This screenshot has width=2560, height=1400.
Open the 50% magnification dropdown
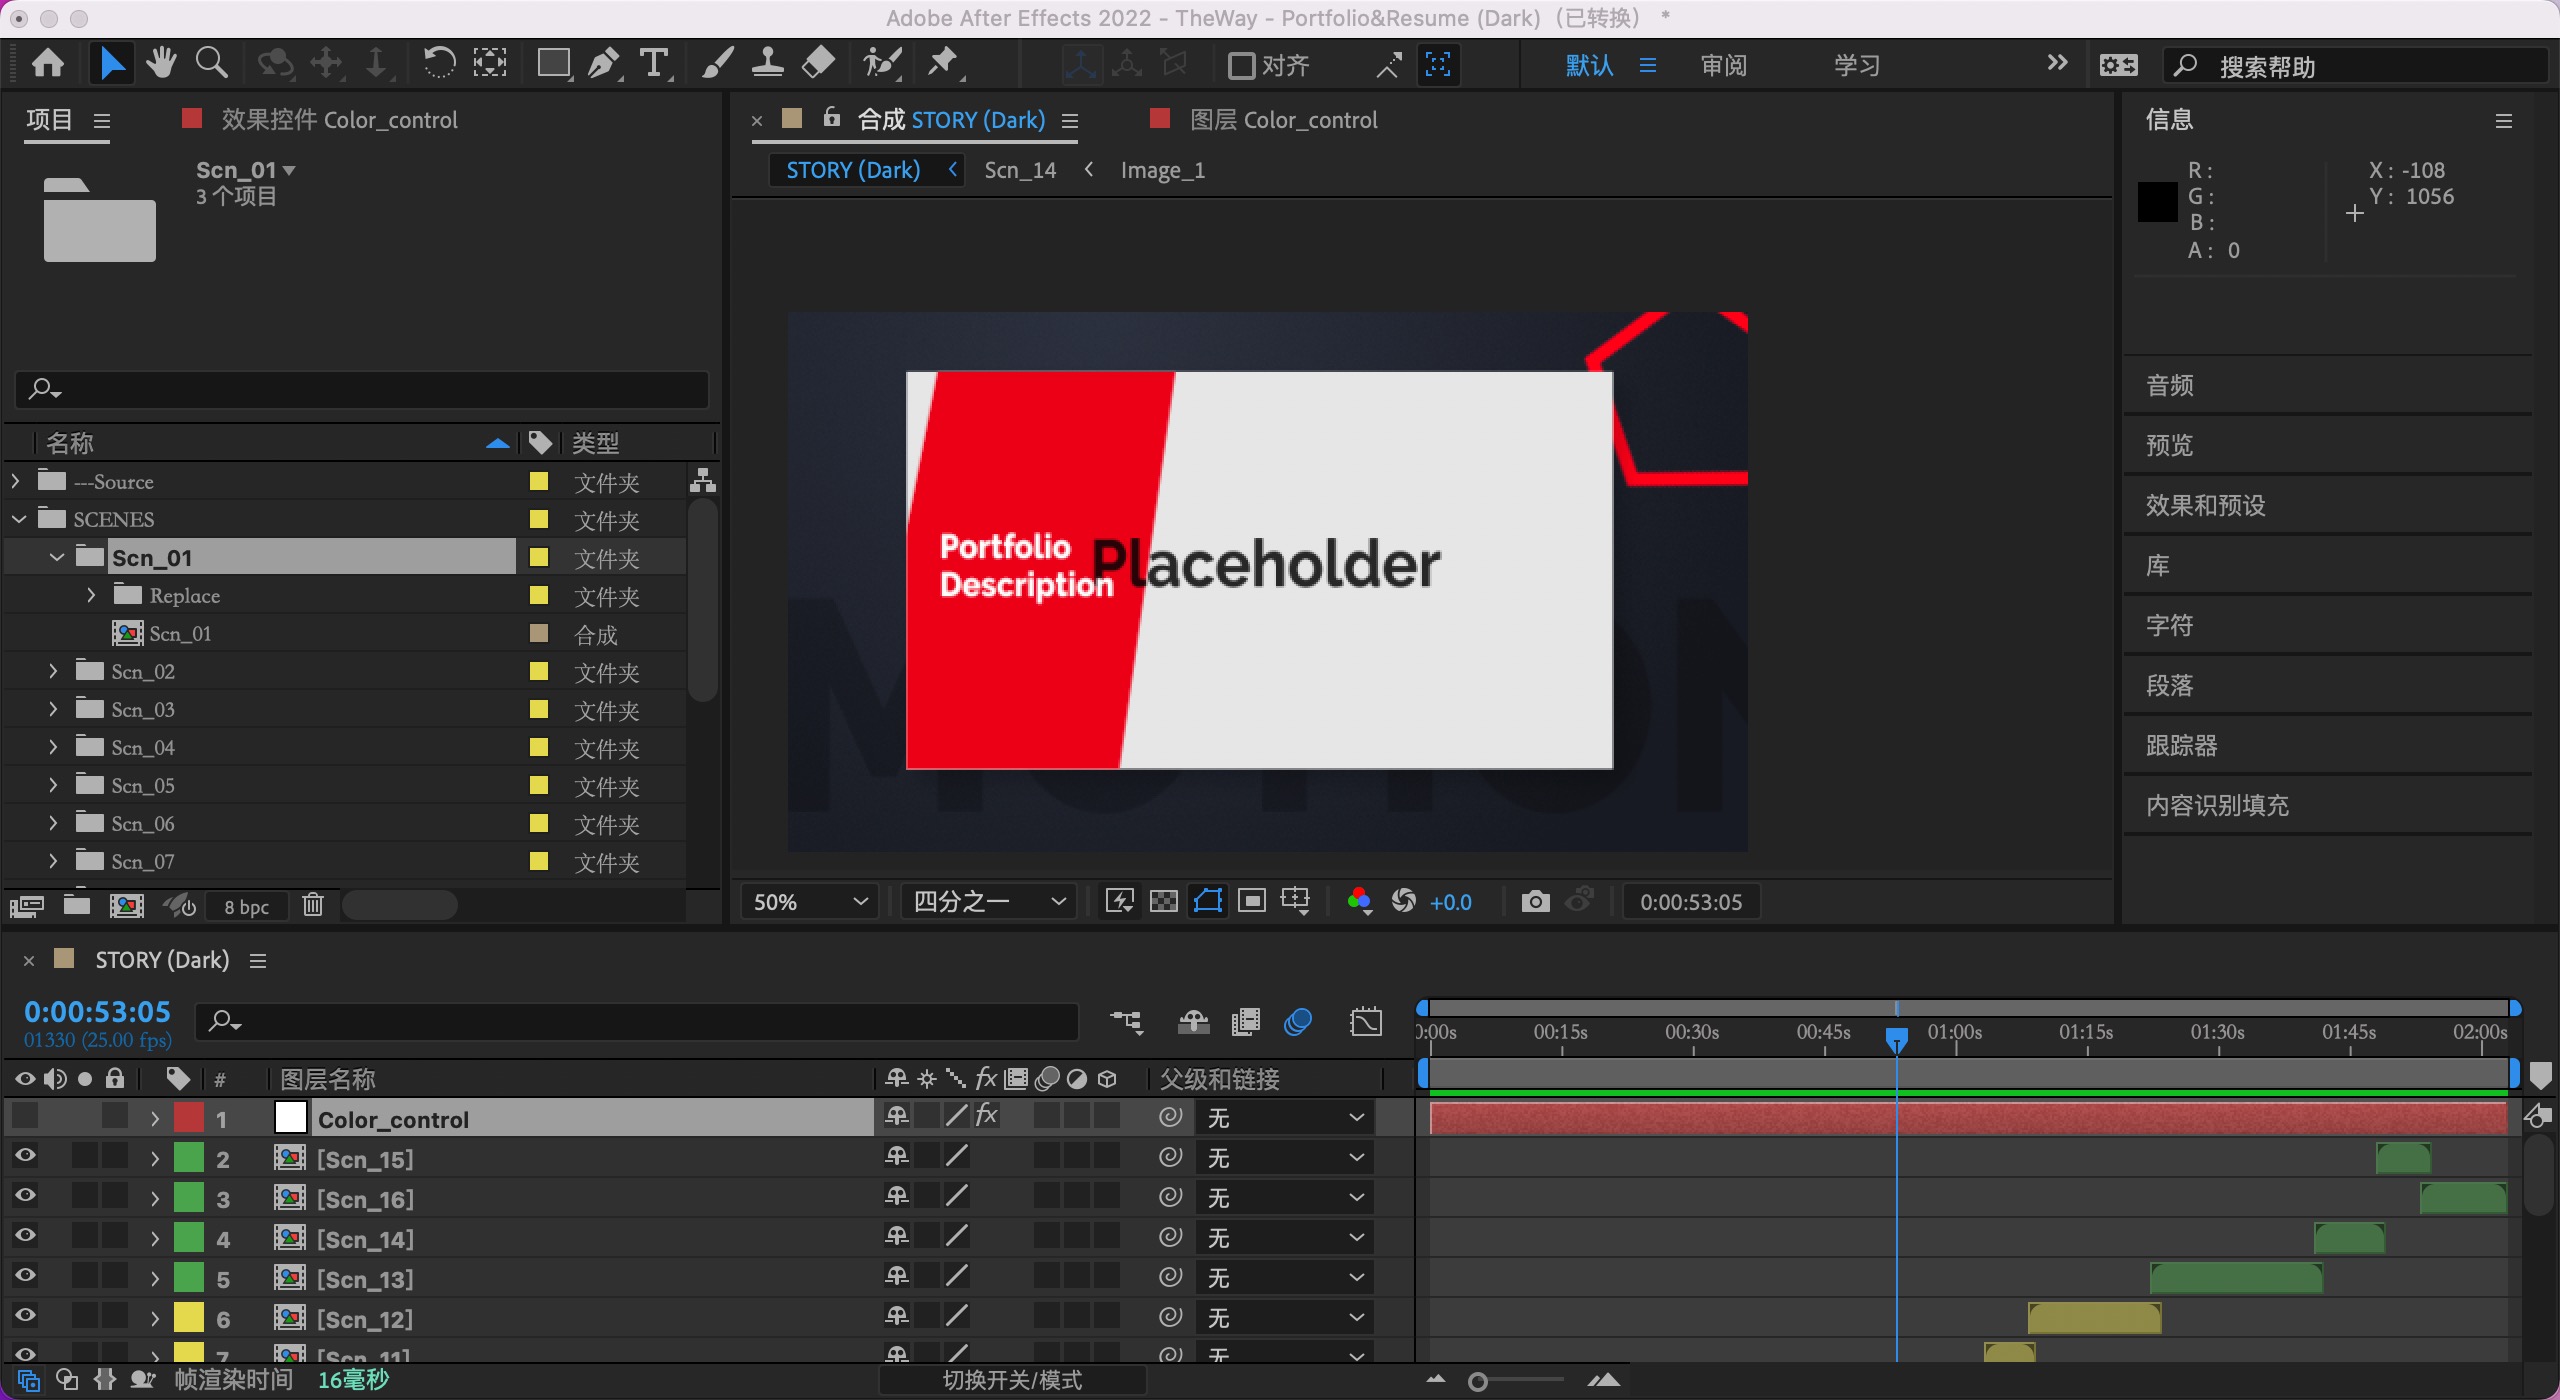coord(810,902)
